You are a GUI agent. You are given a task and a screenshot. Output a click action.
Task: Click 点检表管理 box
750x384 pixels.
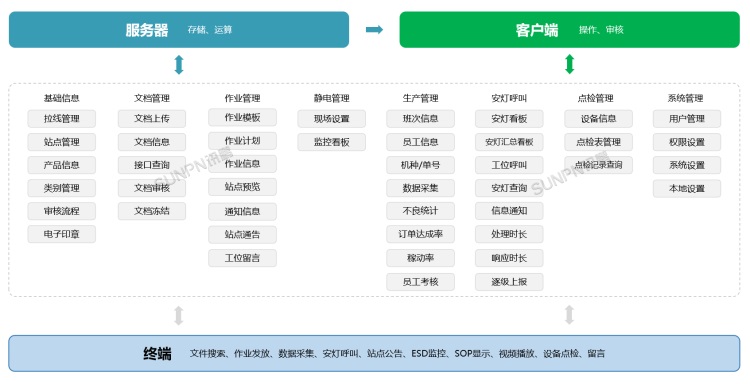[598, 142]
